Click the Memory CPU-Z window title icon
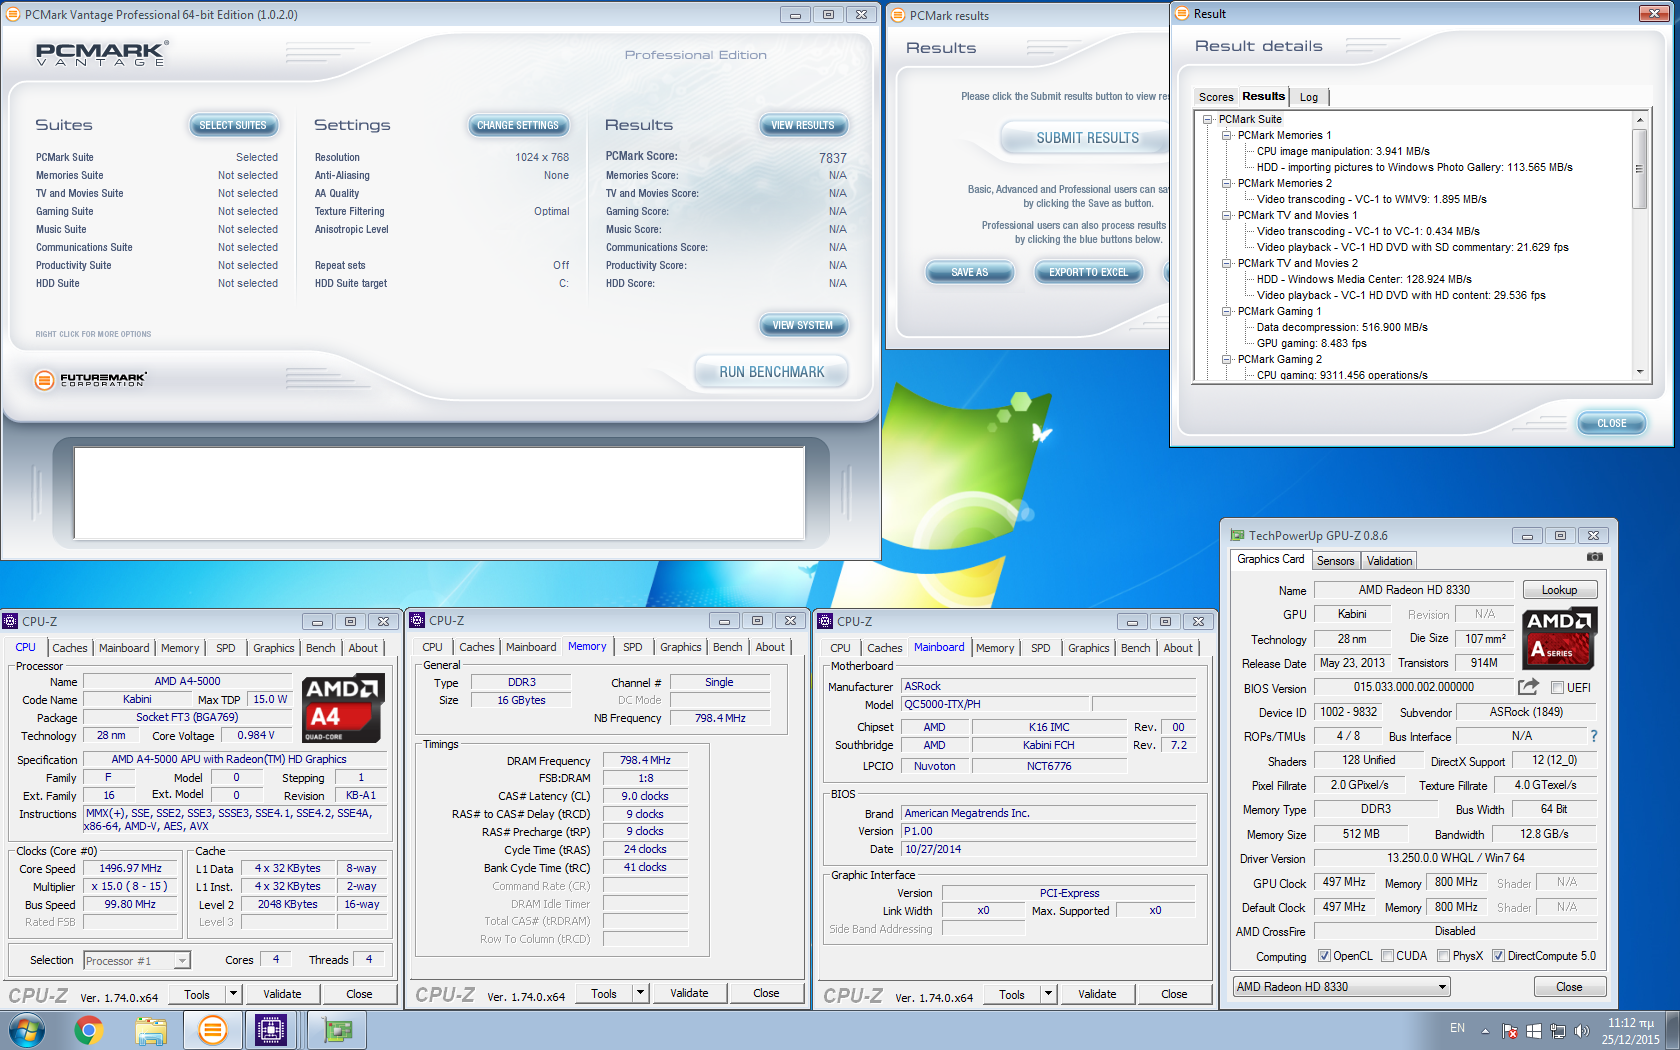 (x=418, y=620)
